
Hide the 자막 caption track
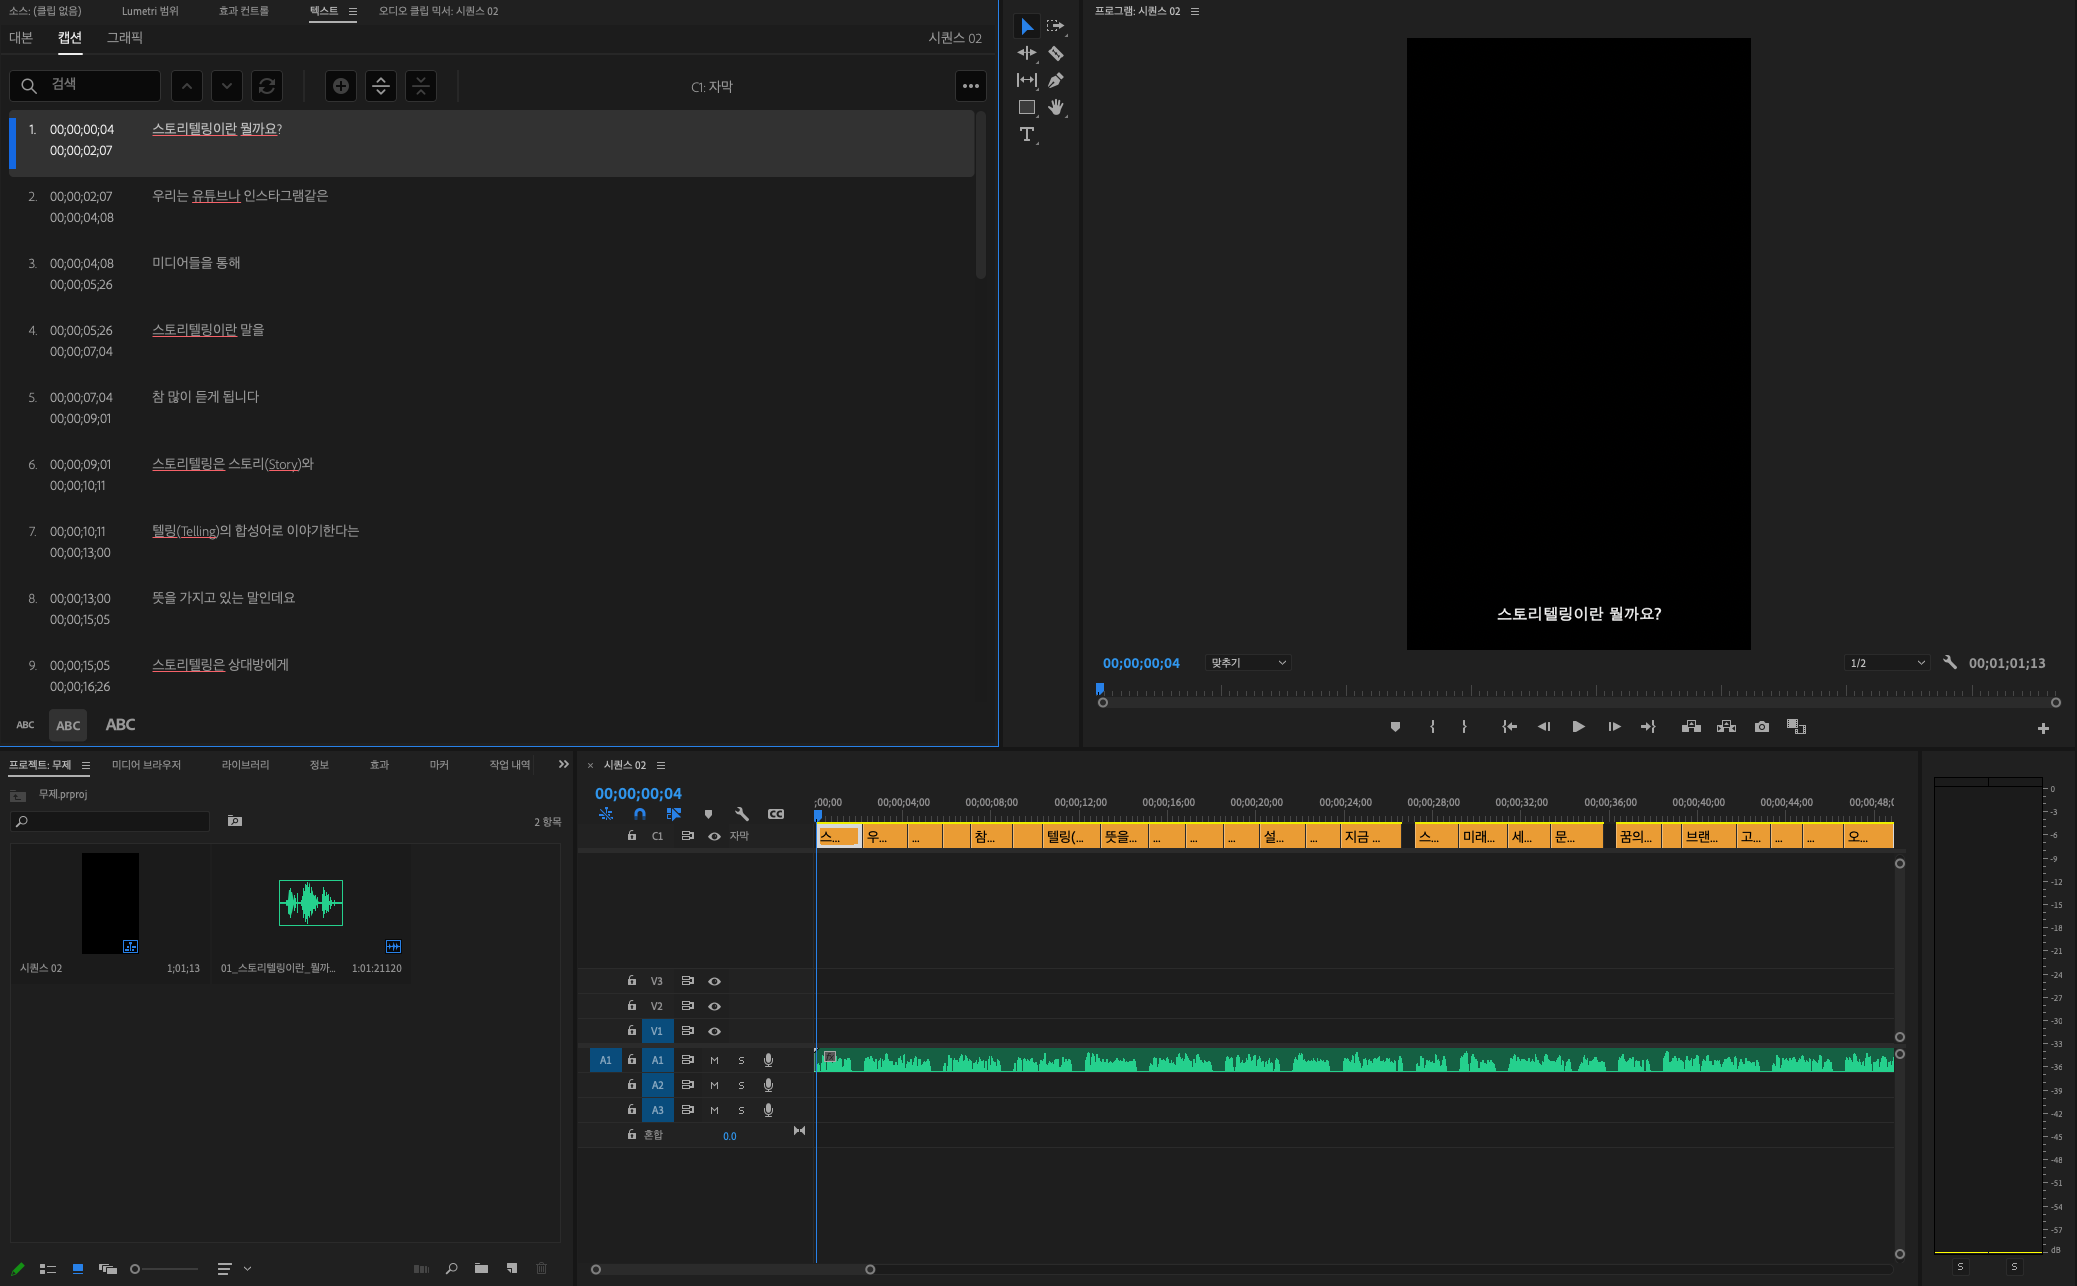pos(714,836)
